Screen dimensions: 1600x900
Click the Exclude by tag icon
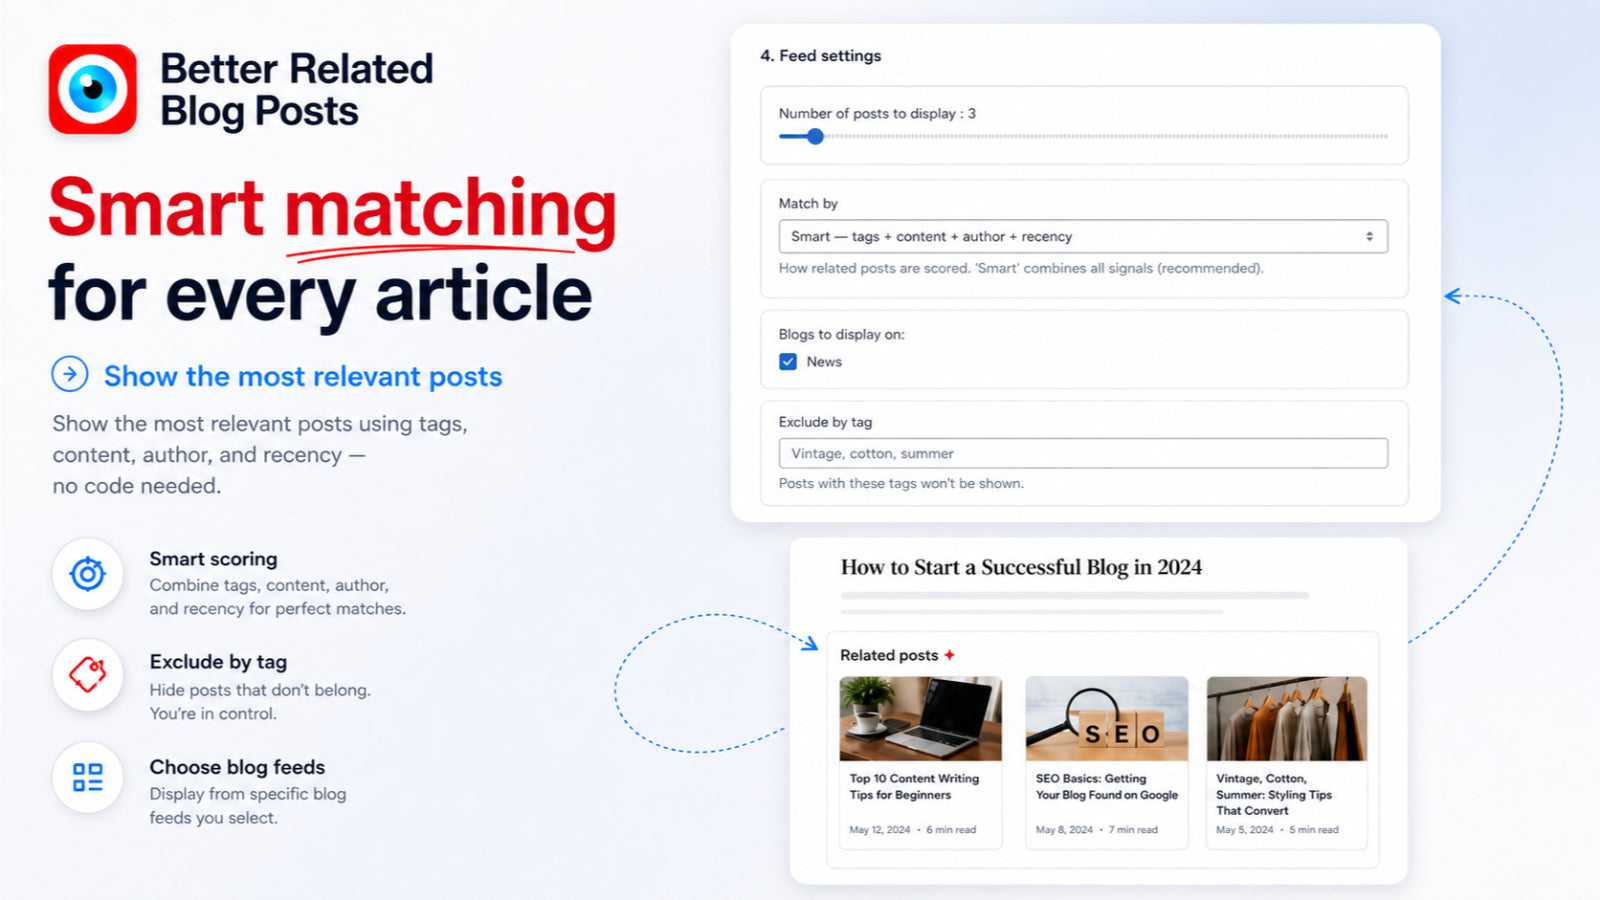pos(88,675)
